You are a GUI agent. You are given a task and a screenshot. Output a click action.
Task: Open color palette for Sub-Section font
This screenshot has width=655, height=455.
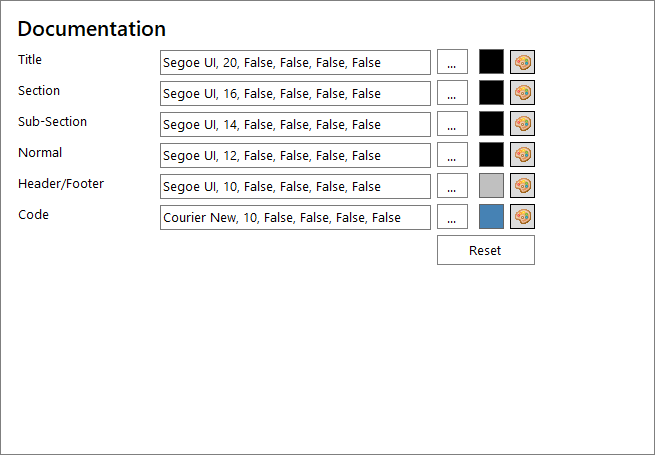[522, 124]
